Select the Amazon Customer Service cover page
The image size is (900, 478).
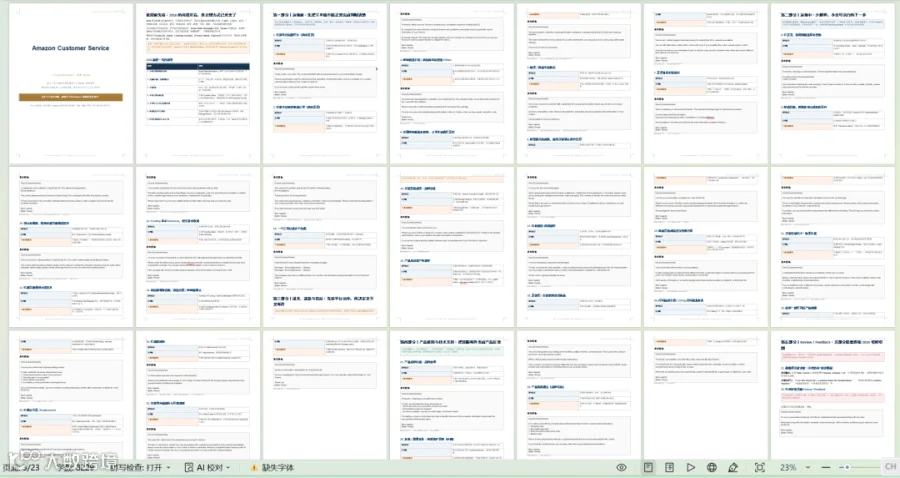71,84
